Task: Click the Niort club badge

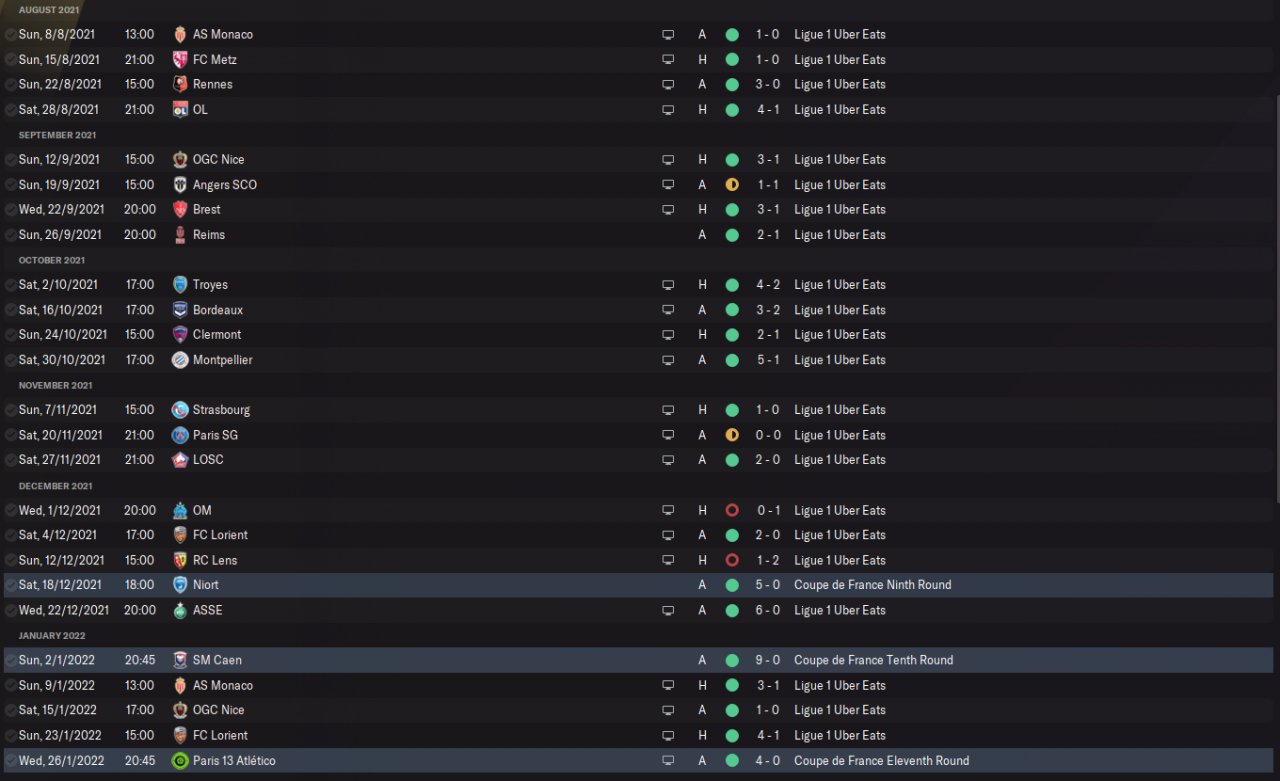Action: pyautogui.click(x=180, y=585)
